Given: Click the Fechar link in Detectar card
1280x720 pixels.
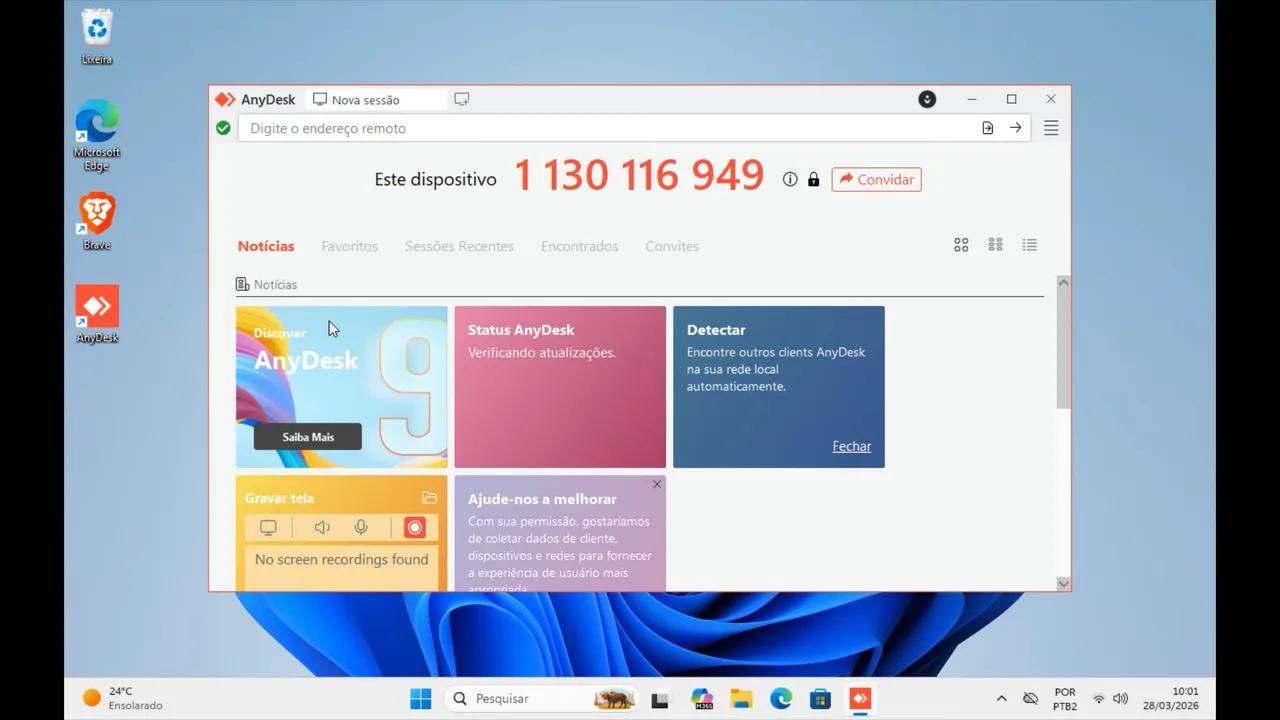Looking at the screenshot, I should coord(852,446).
